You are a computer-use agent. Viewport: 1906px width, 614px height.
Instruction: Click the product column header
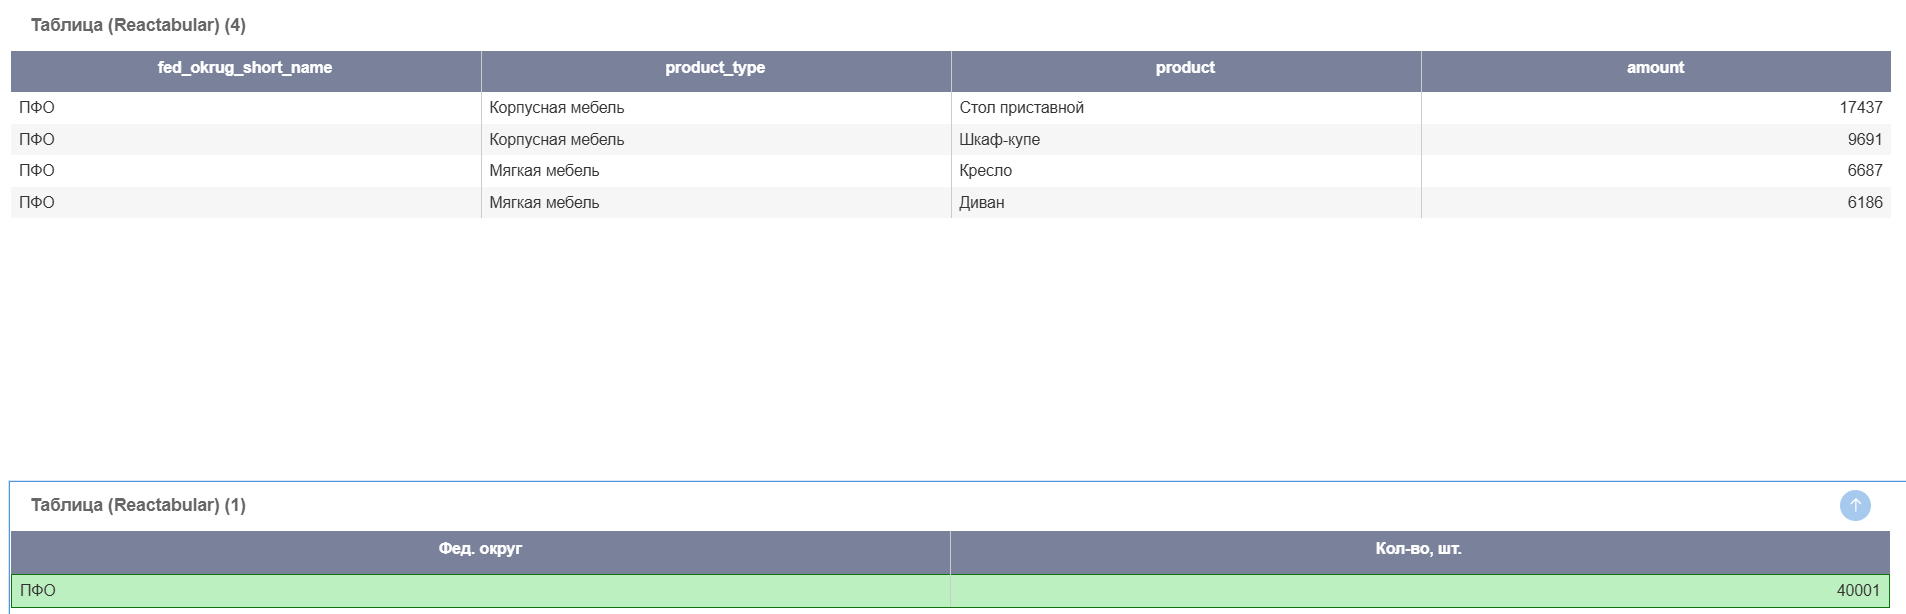coord(1185,68)
